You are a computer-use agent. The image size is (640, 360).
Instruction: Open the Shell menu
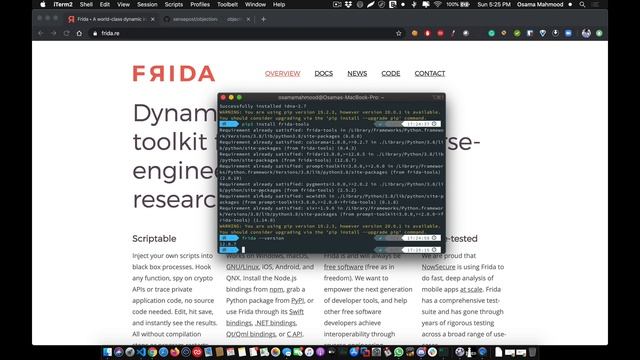coord(86,4)
